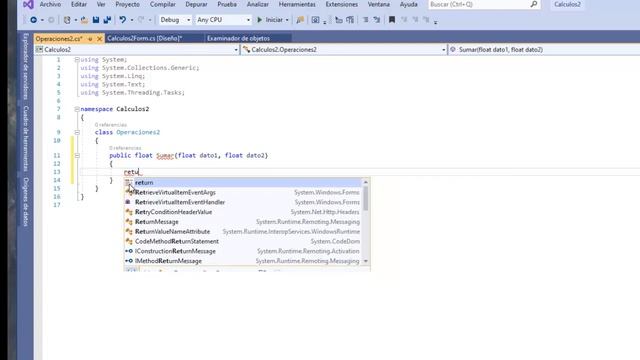Open the Any CPU platform dropdown
The width and height of the screenshot is (640, 360).
tap(223, 20)
